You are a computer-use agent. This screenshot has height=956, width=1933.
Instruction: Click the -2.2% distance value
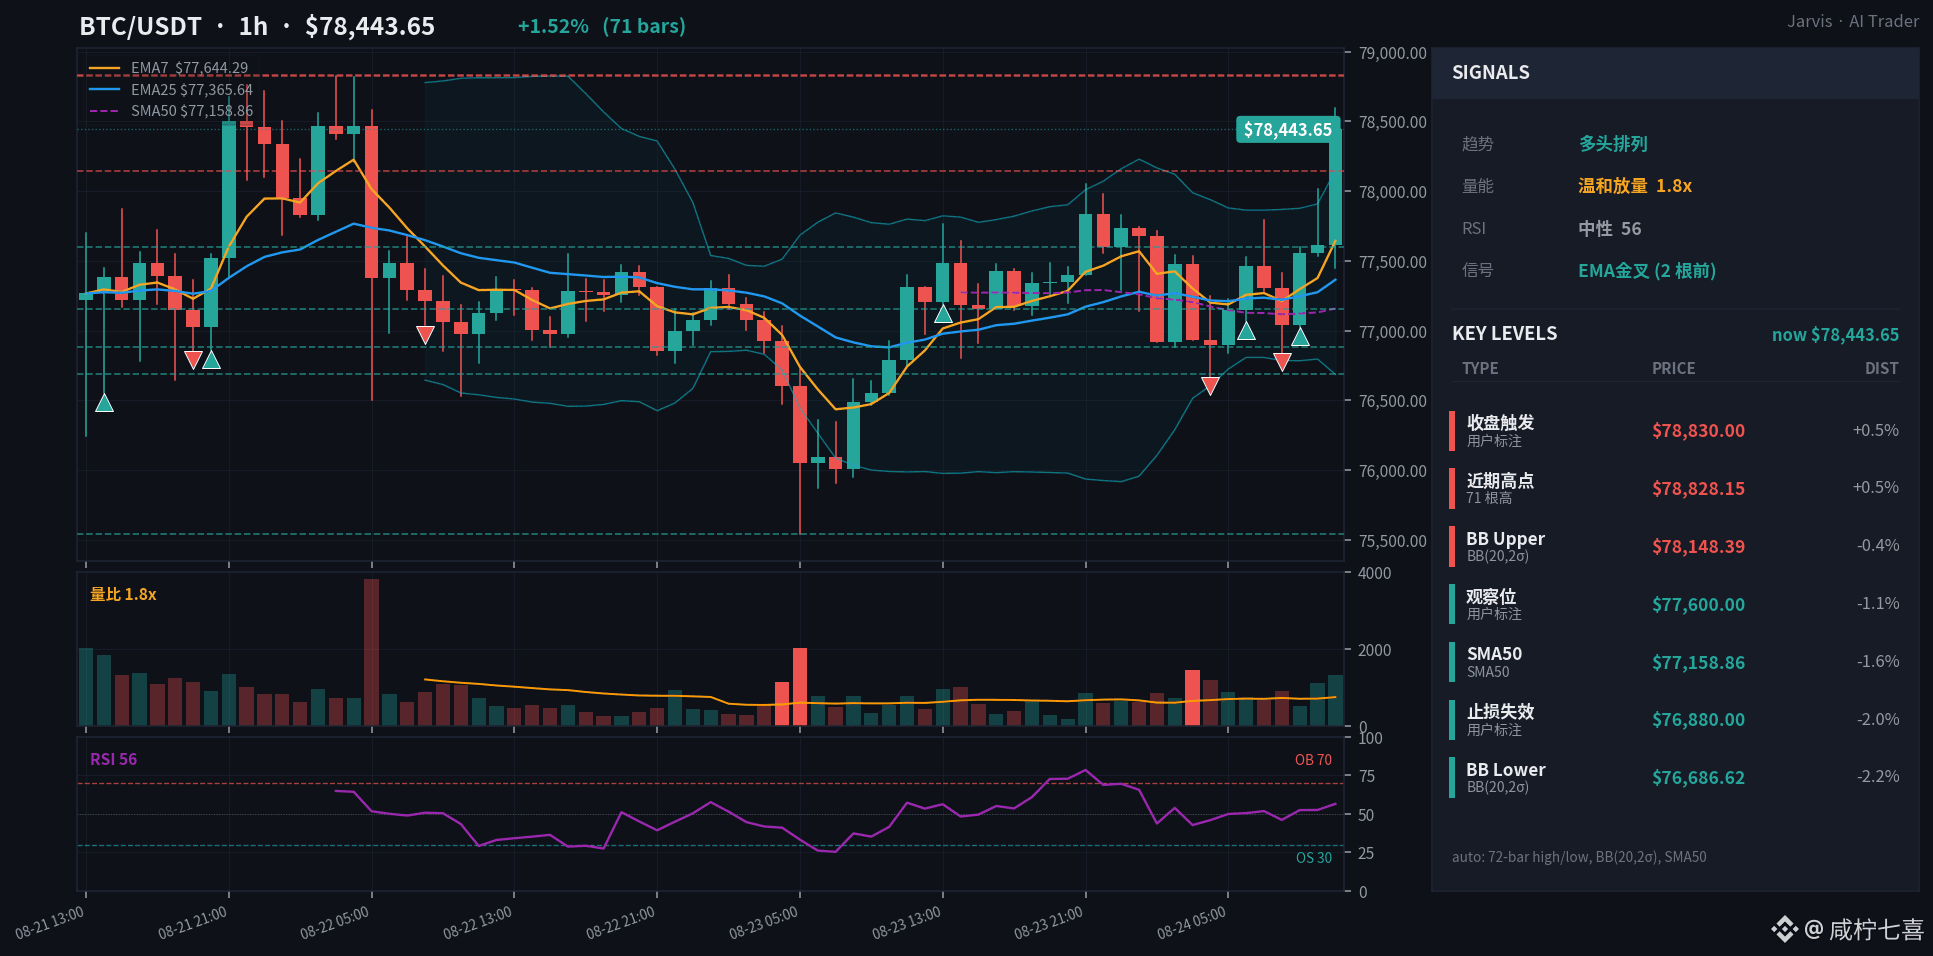[x=1878, y=777]
